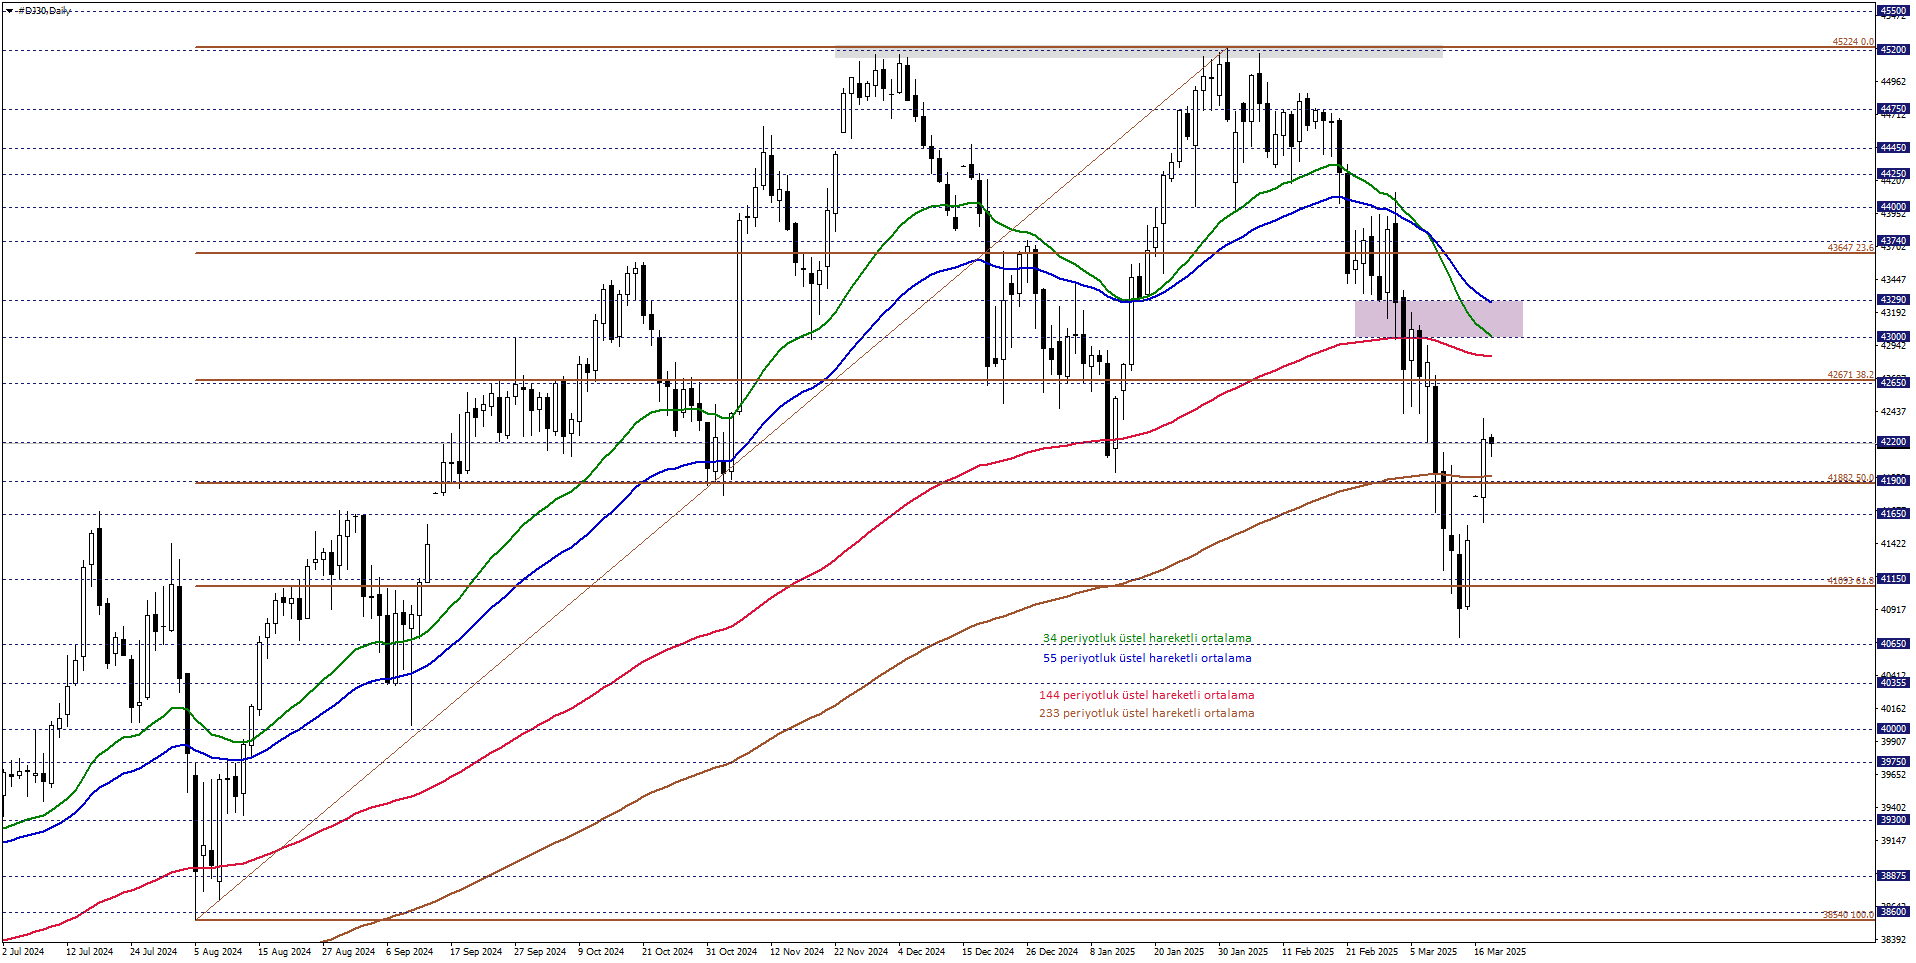Screen dimensions: 1916x963
Task: Select the purple shaded rectangle near 43000-43290
Action: tap(1439, 319)
